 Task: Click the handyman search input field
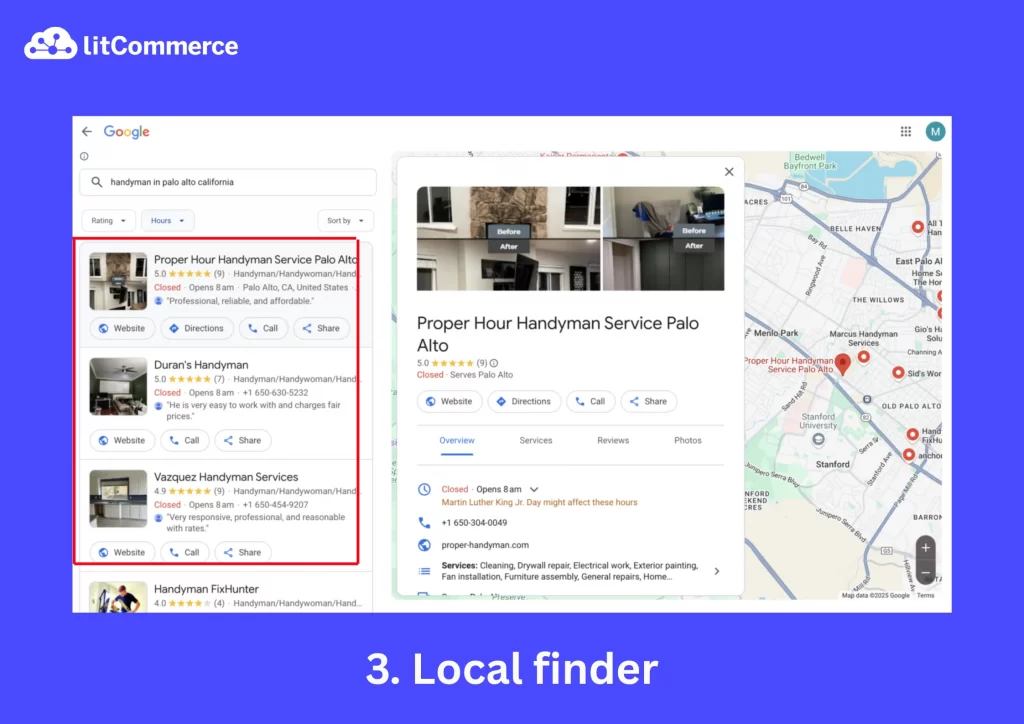pos(228,182)
